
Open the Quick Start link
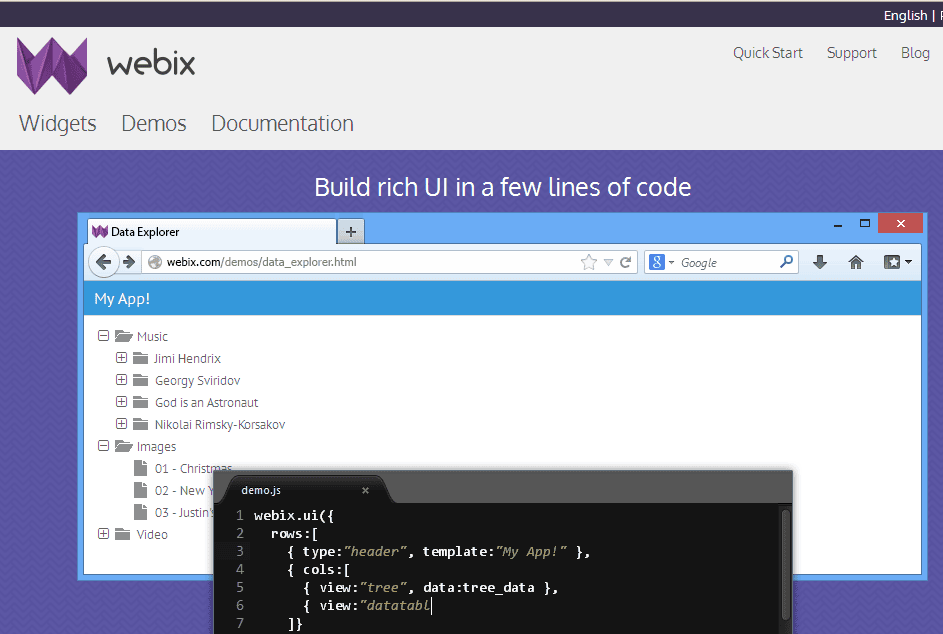tap(767, 53)
